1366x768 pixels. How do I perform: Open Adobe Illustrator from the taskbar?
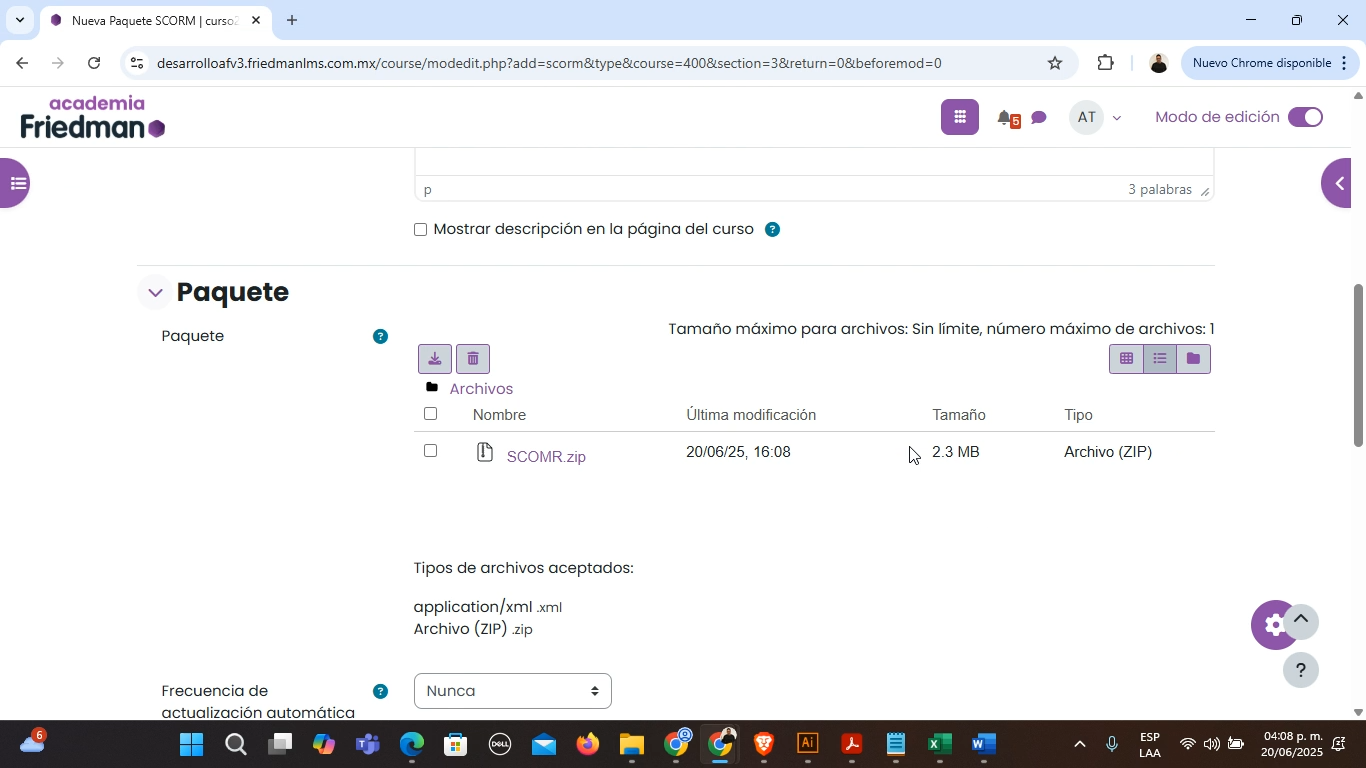[808, 745]
